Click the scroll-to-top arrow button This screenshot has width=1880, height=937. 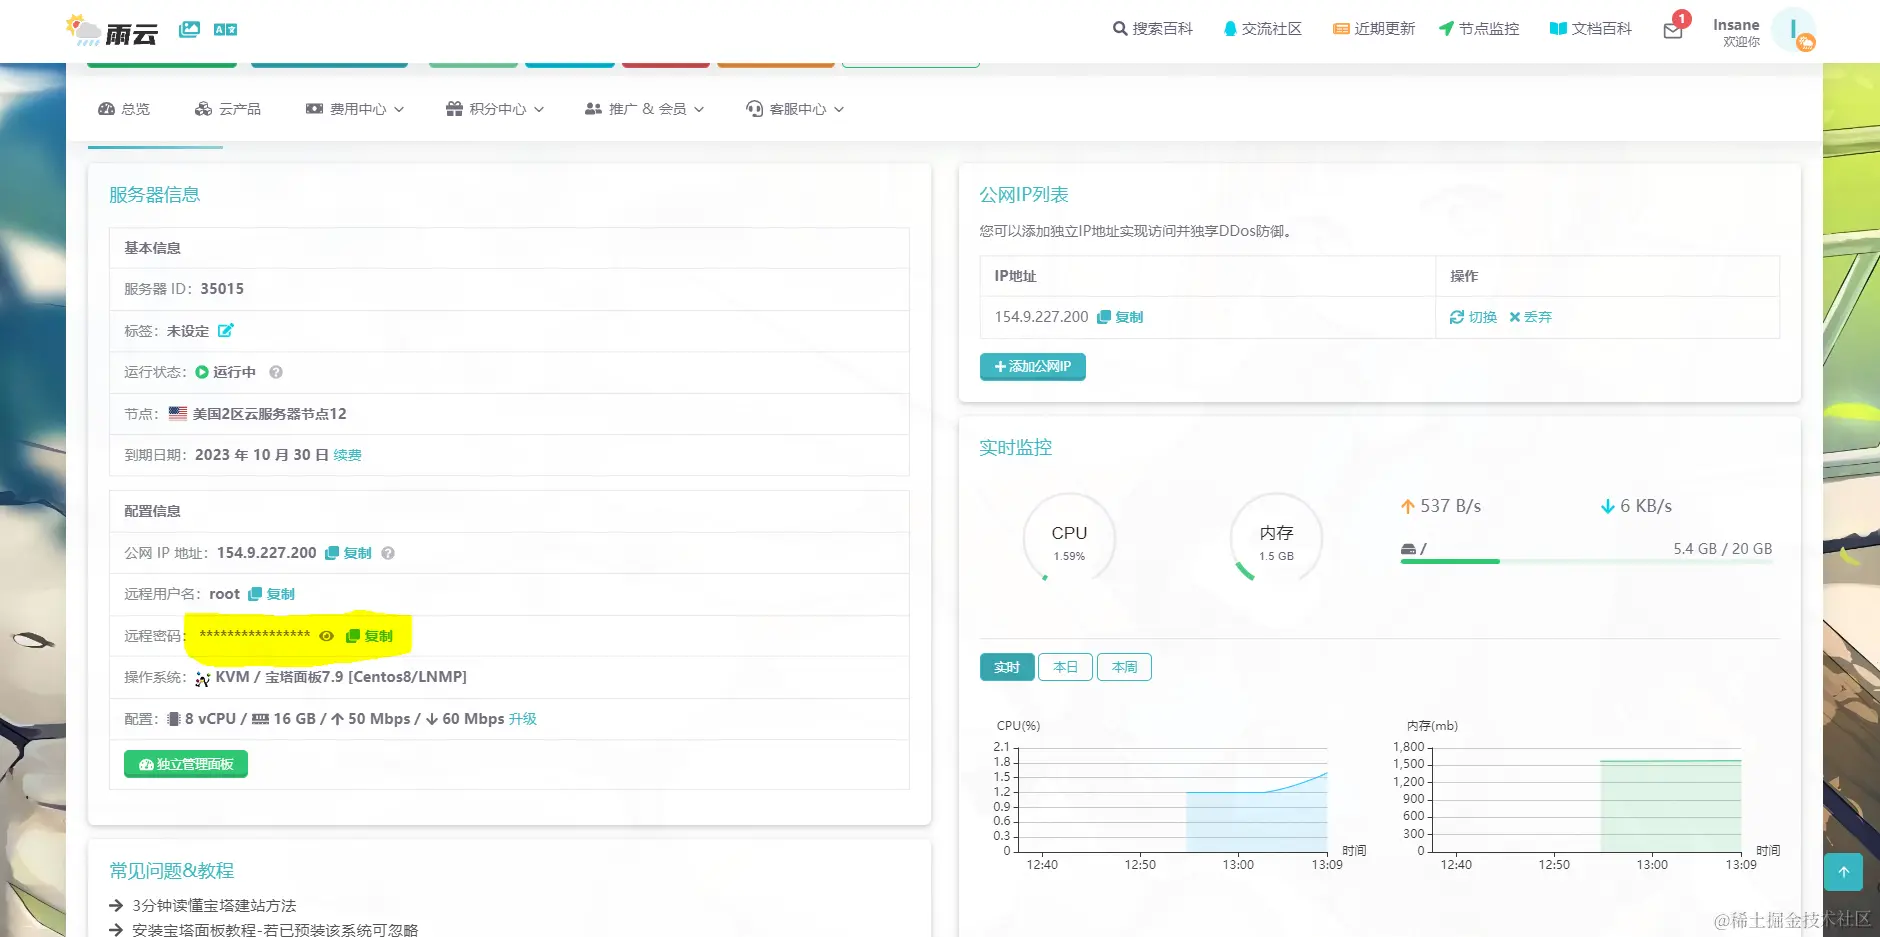[1844, 872]
